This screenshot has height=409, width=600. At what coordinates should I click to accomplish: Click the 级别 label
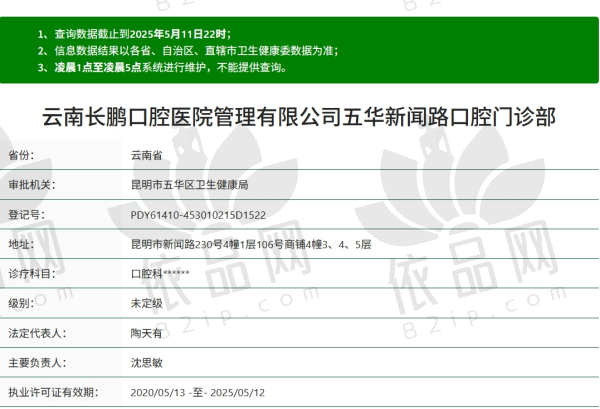point(21,303)
